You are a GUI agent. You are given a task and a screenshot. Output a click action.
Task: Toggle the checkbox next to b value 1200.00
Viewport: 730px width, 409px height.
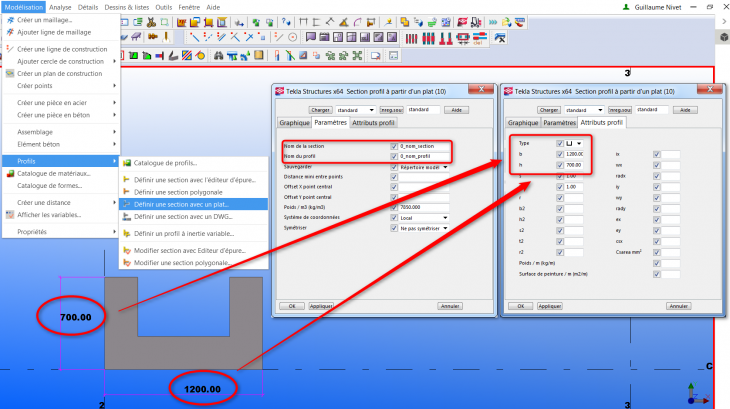559,155
